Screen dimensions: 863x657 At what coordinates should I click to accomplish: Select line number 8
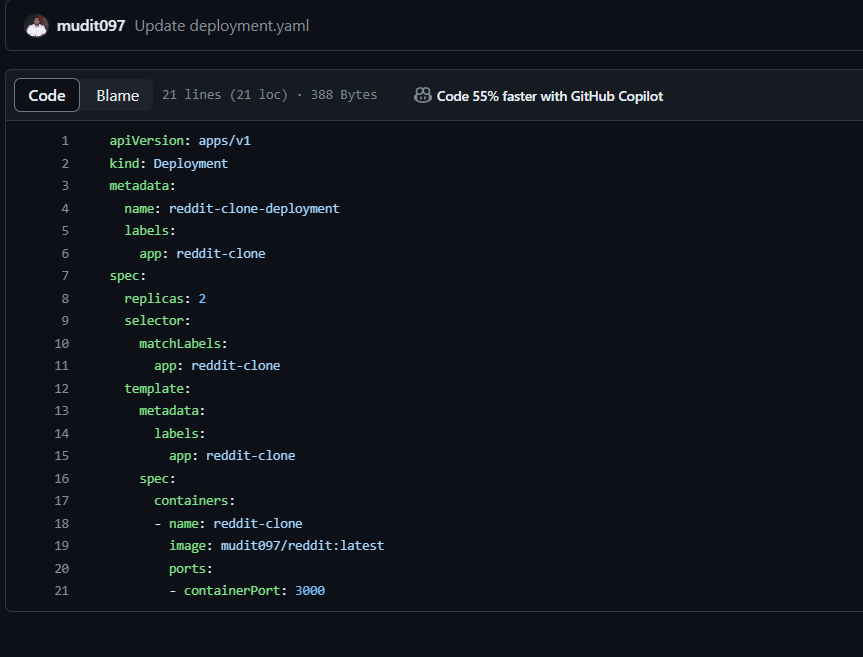(x=65, y=299)
